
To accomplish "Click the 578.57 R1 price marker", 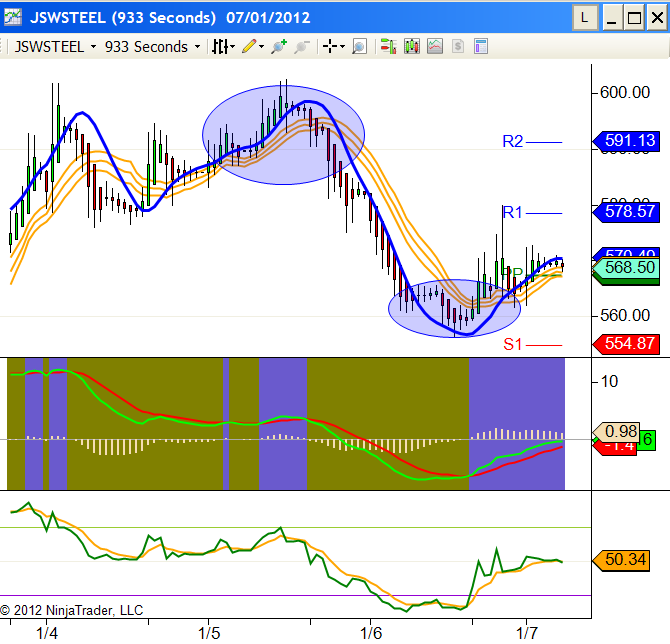I will [626, 212].
